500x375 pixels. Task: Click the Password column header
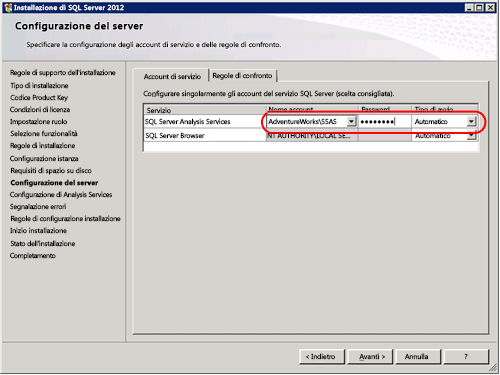385,109
